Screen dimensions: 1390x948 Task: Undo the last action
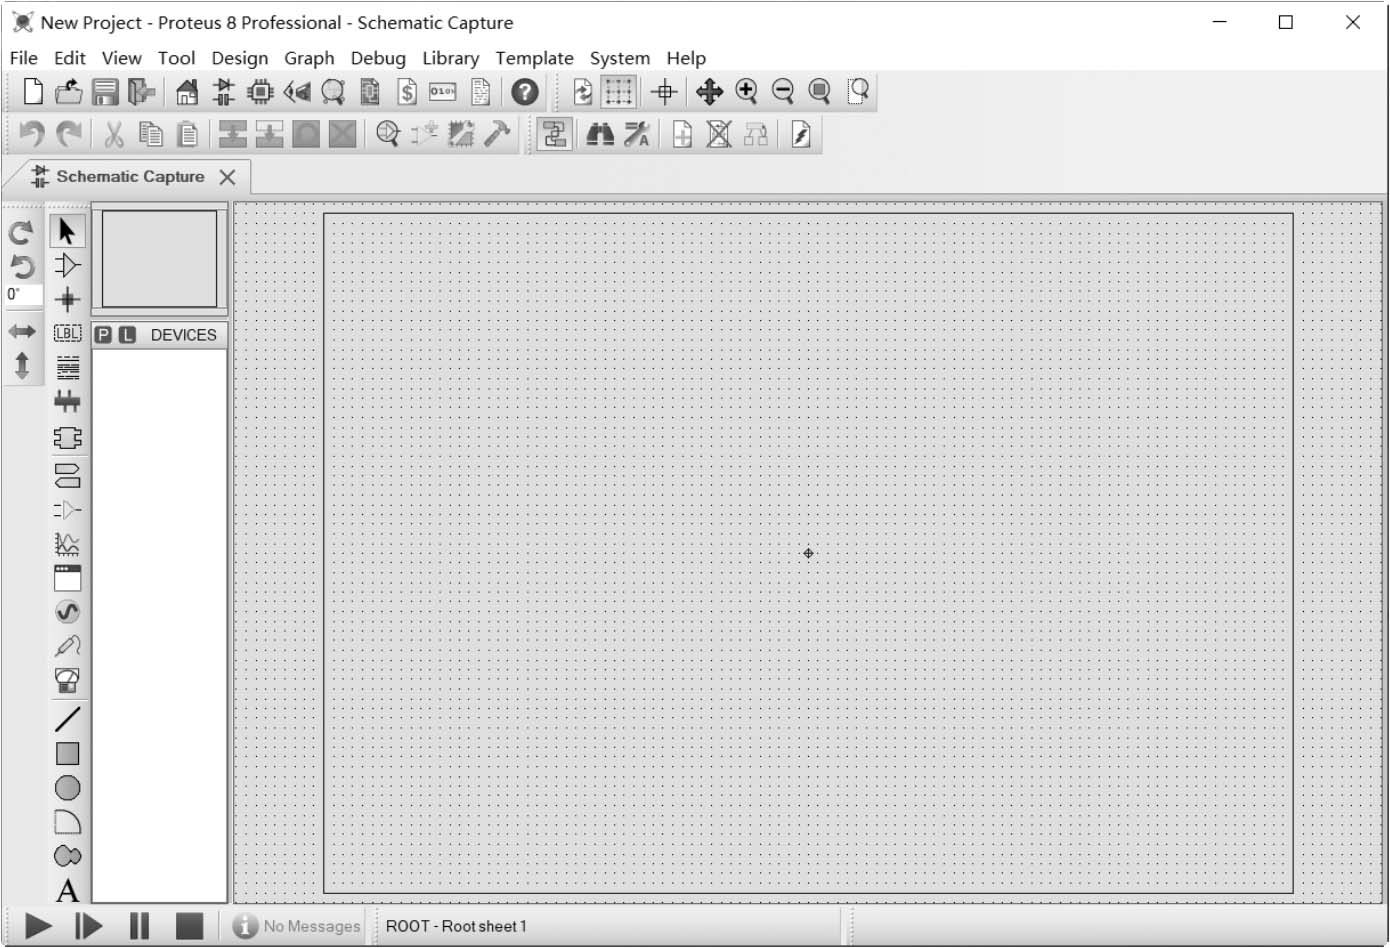32,133
